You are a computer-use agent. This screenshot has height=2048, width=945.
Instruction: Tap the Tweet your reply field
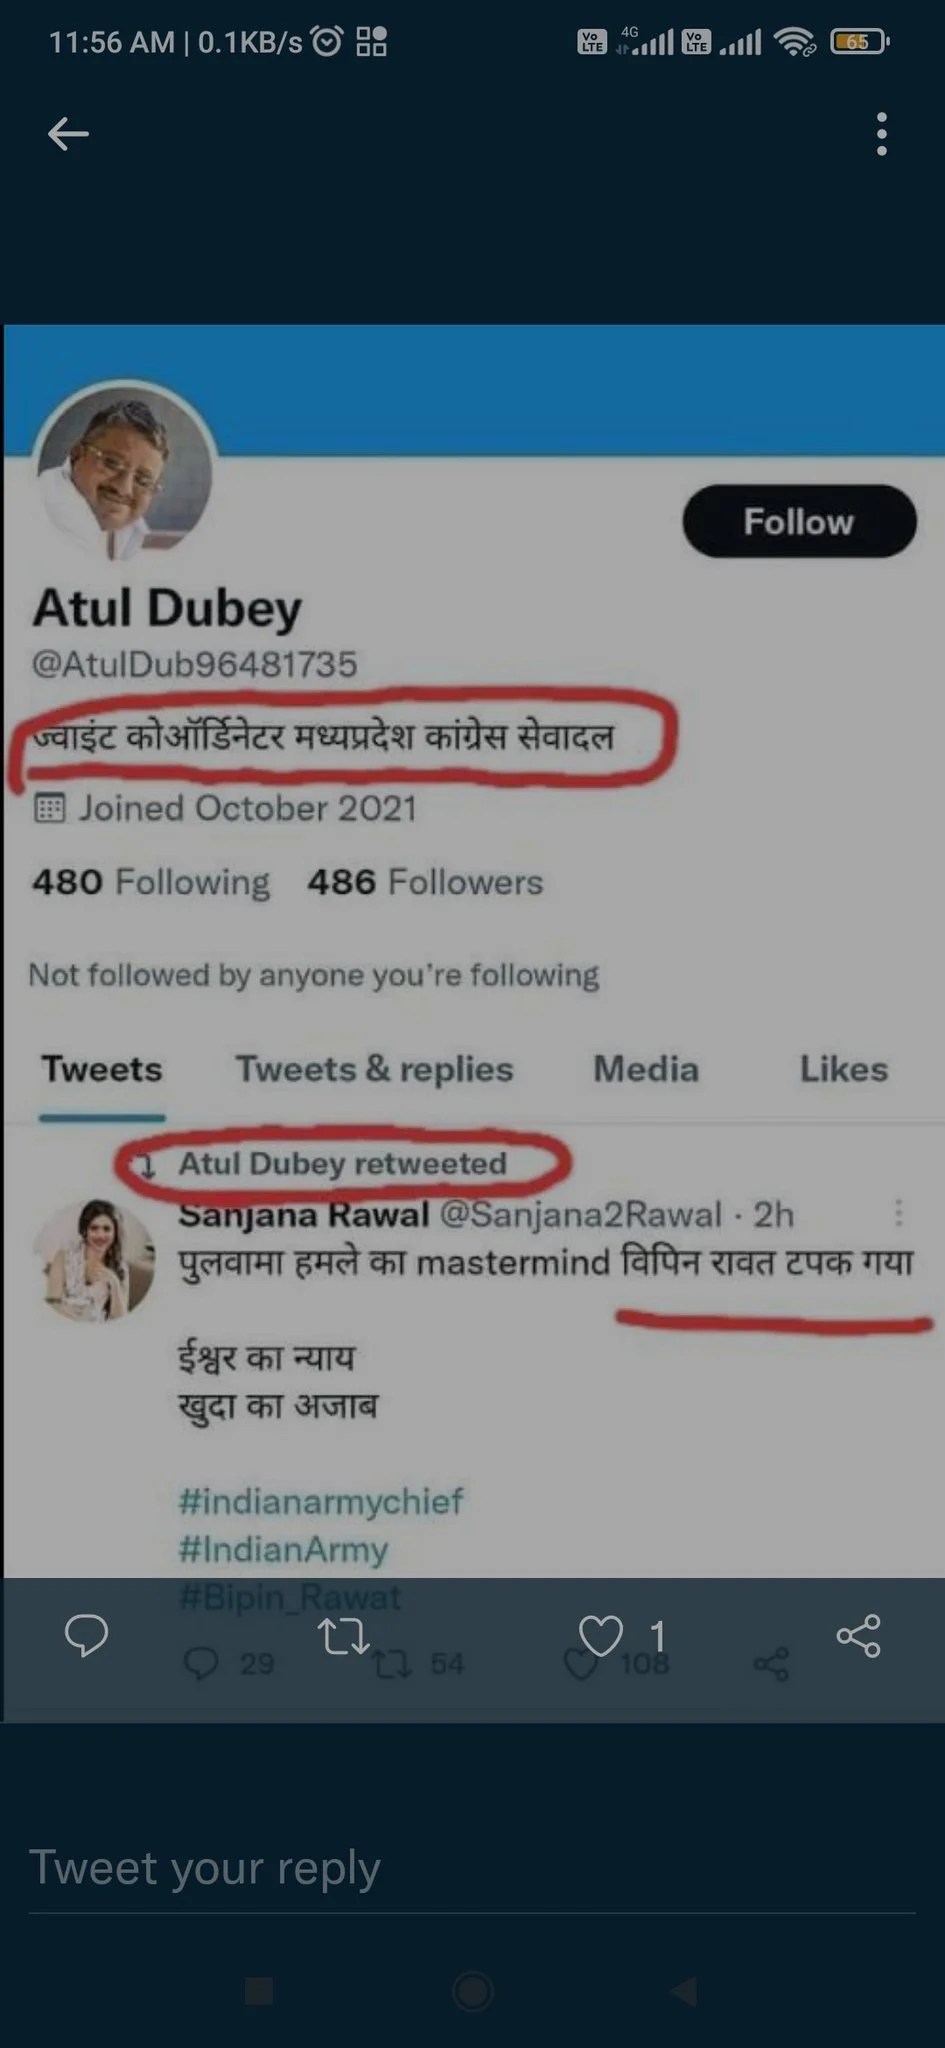[x=472, y=1868]
